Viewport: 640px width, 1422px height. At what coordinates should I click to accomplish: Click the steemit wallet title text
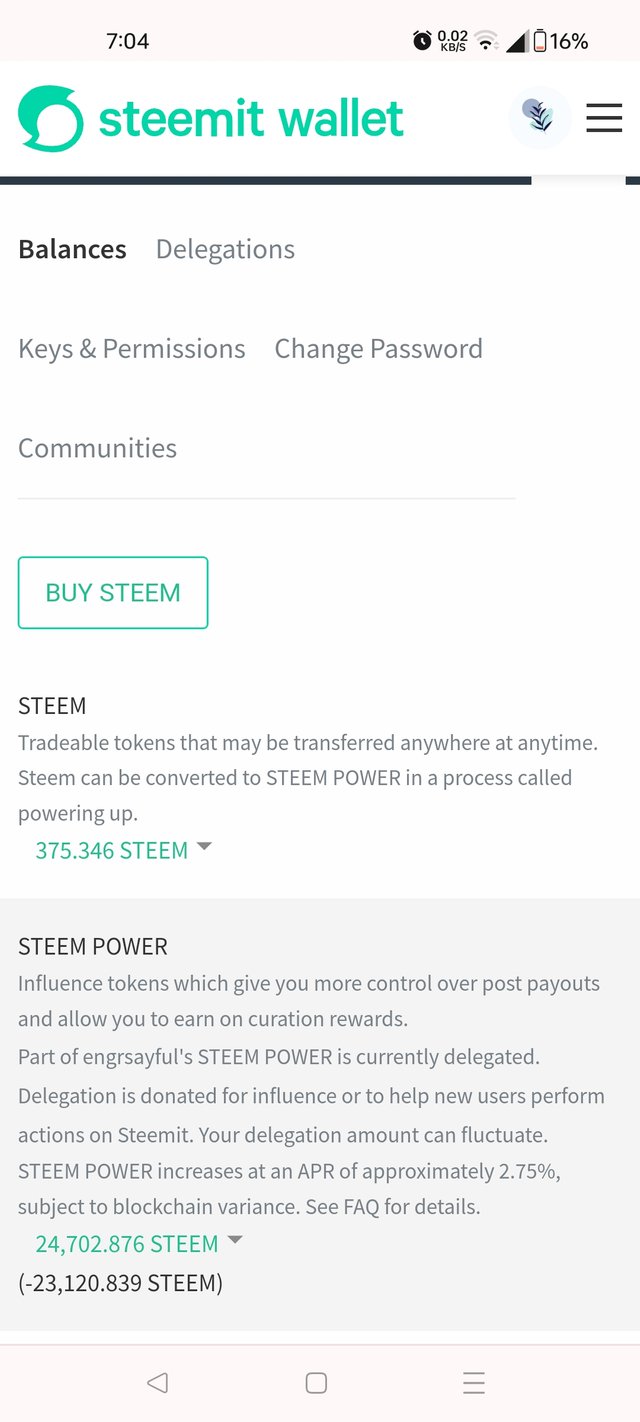[x=251, y=119]
